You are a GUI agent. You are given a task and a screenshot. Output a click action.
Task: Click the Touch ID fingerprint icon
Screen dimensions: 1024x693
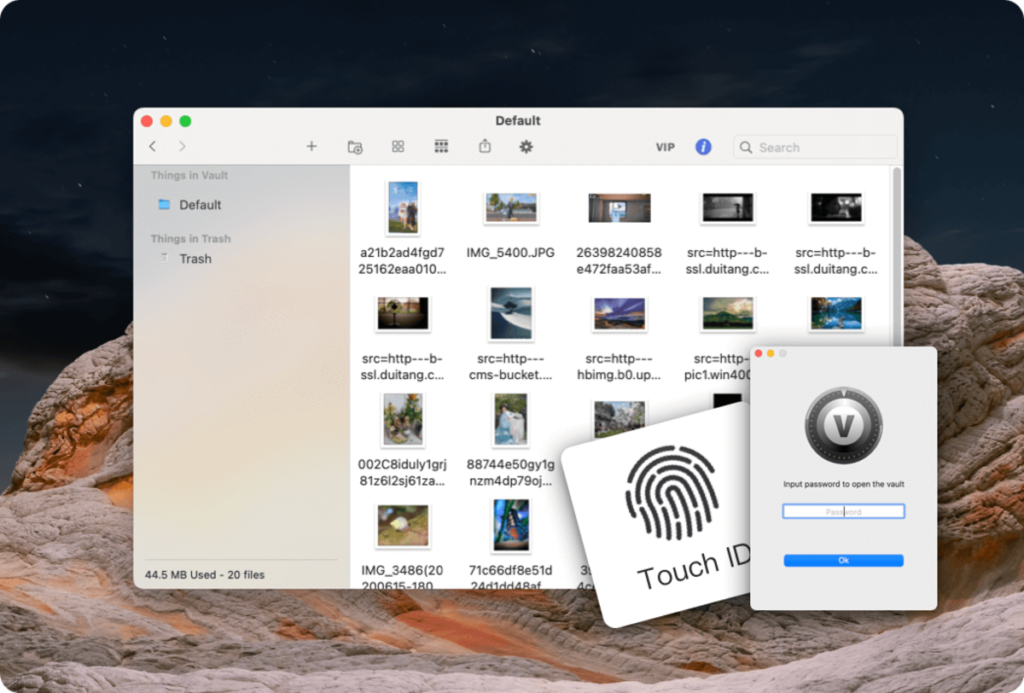[671, 493]
